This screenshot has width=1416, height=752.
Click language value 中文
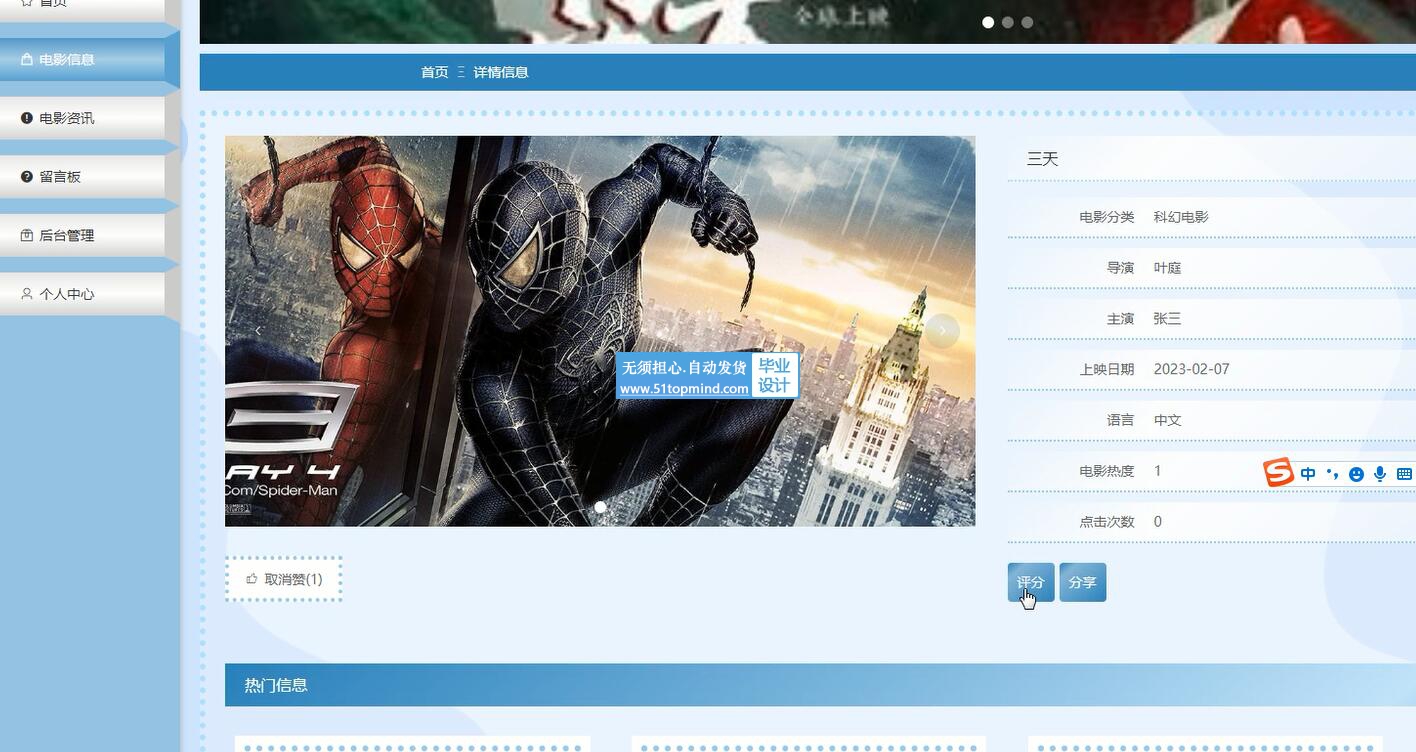1168,420
